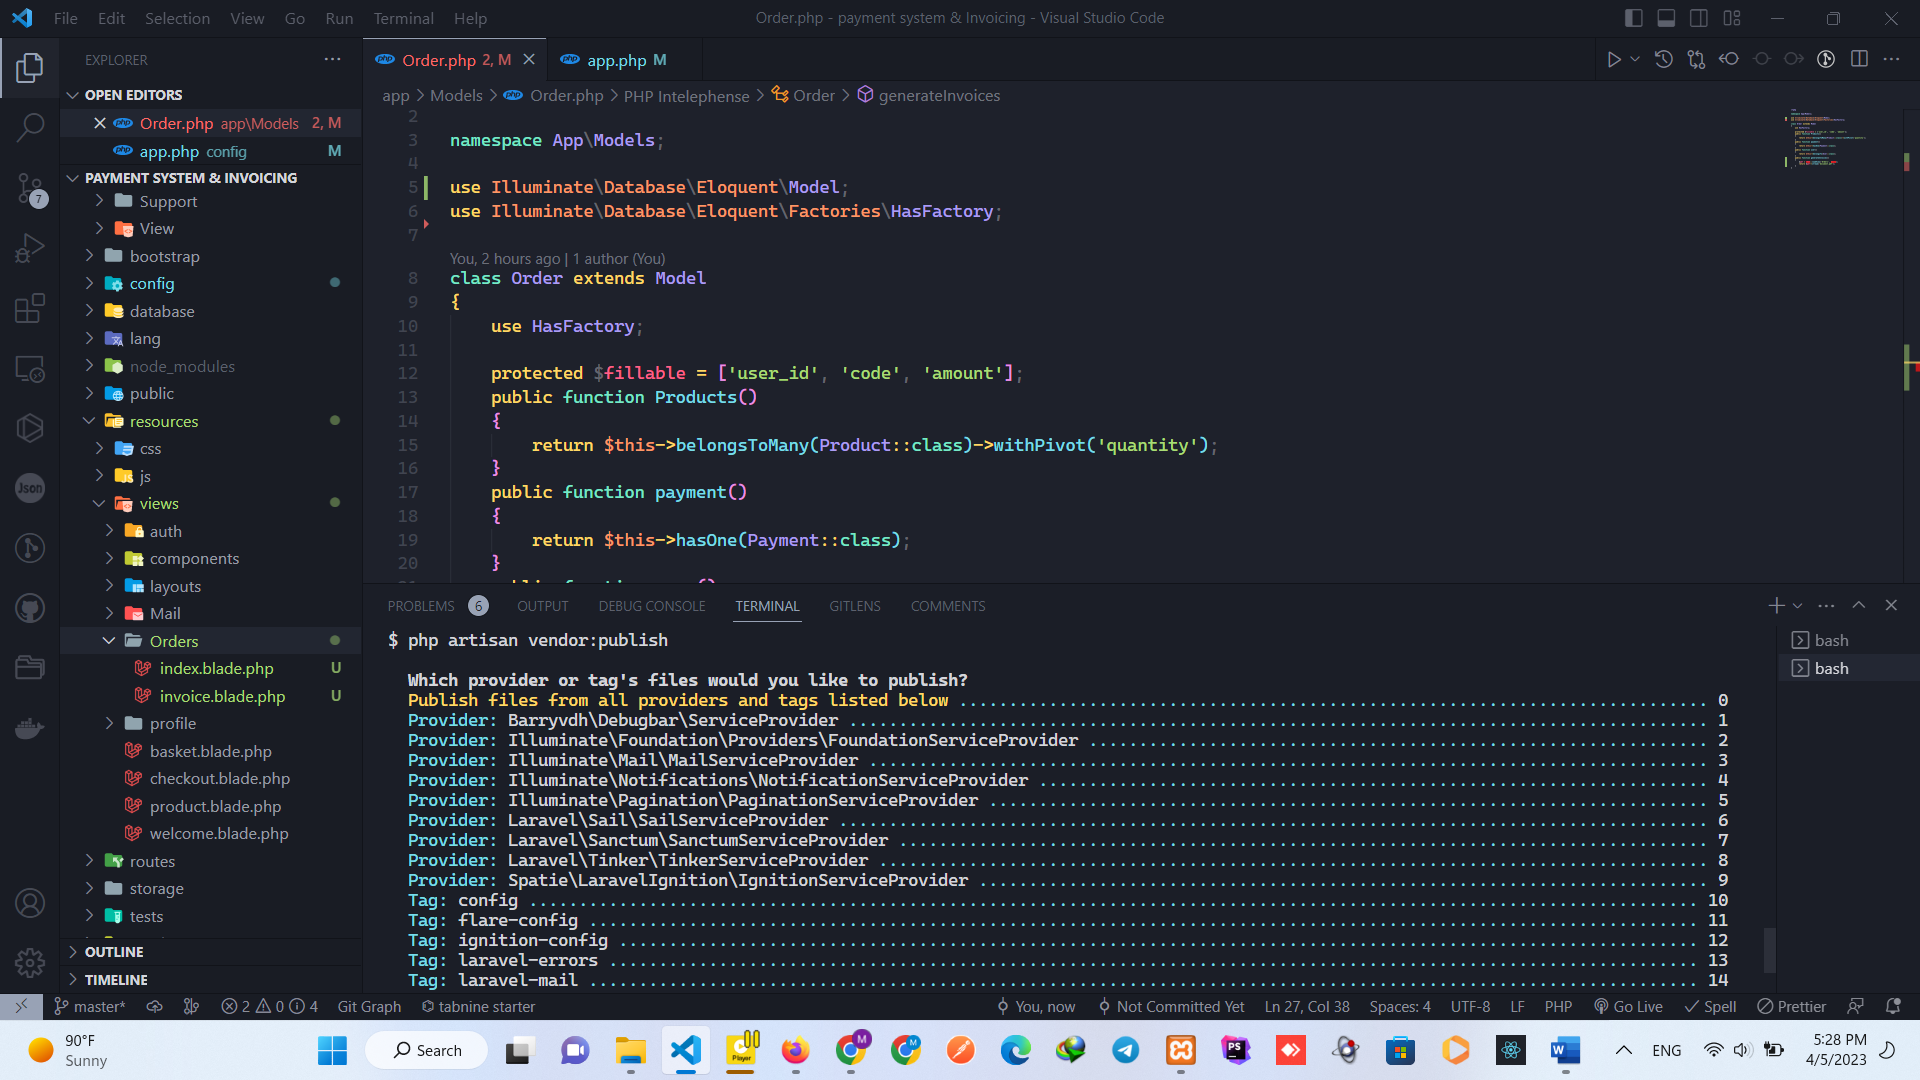Split the editor to the right
The height and width of the screenshot is (1080, 1920).
[1859, 60]
